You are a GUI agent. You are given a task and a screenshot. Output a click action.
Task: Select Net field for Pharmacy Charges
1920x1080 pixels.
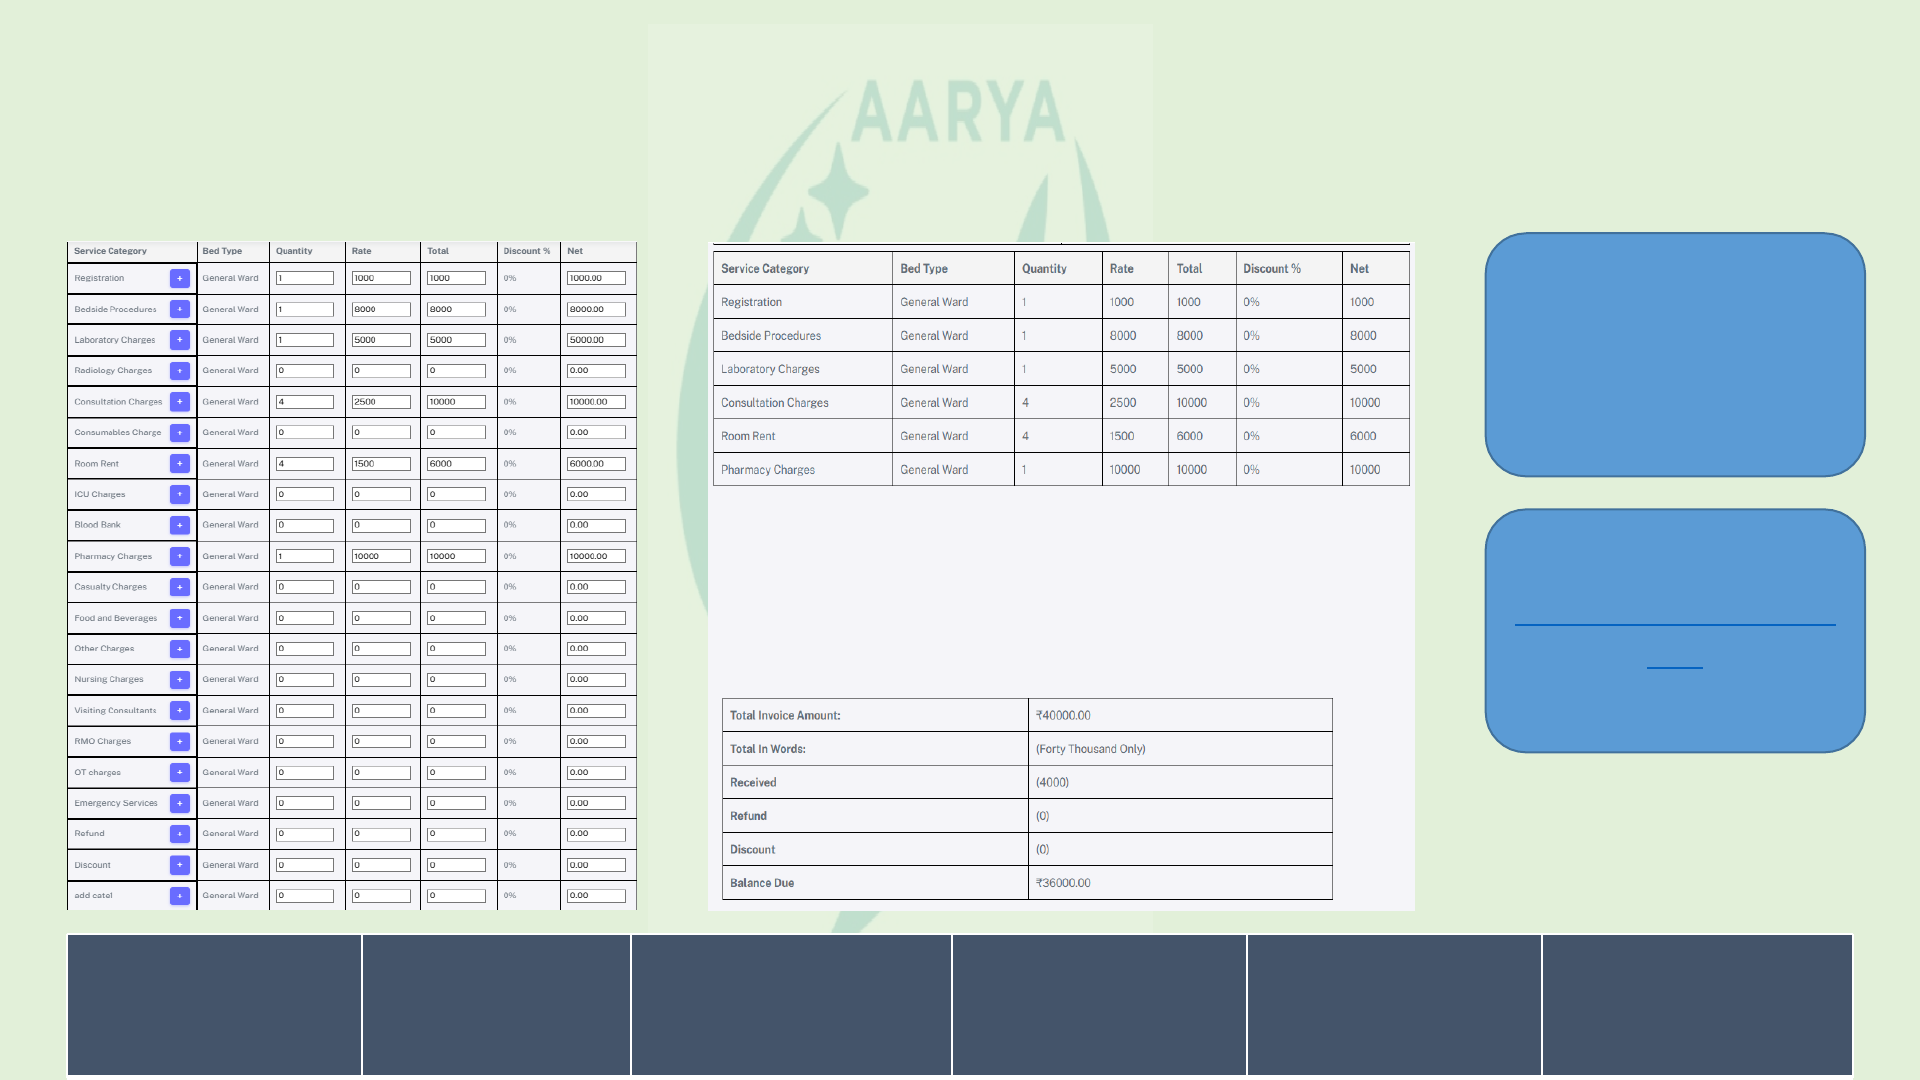[x=596, y=556]
